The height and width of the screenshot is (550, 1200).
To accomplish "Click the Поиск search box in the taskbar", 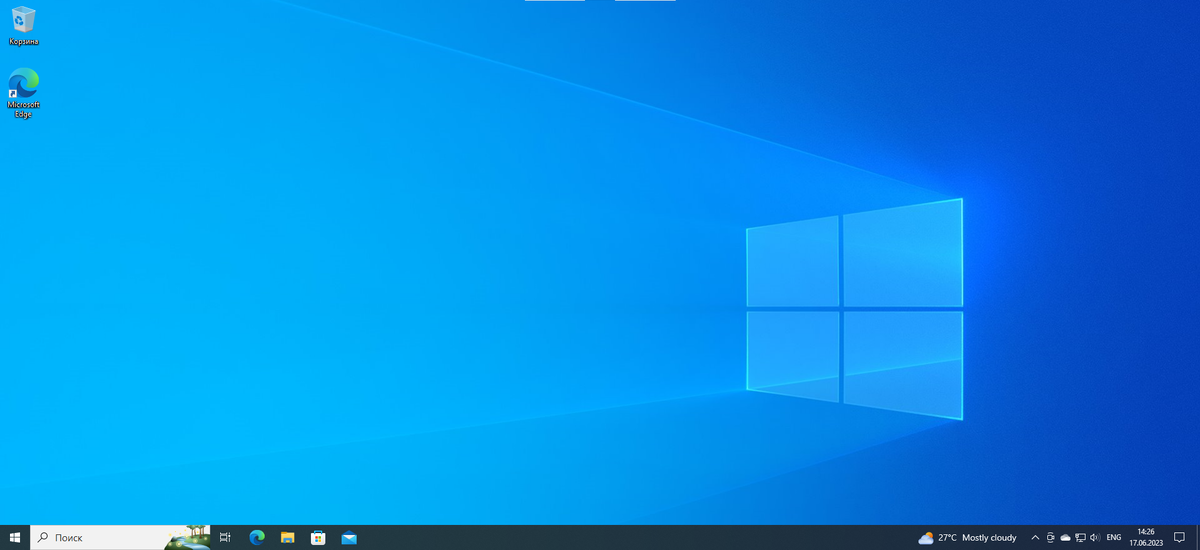I will pos(120,538).
